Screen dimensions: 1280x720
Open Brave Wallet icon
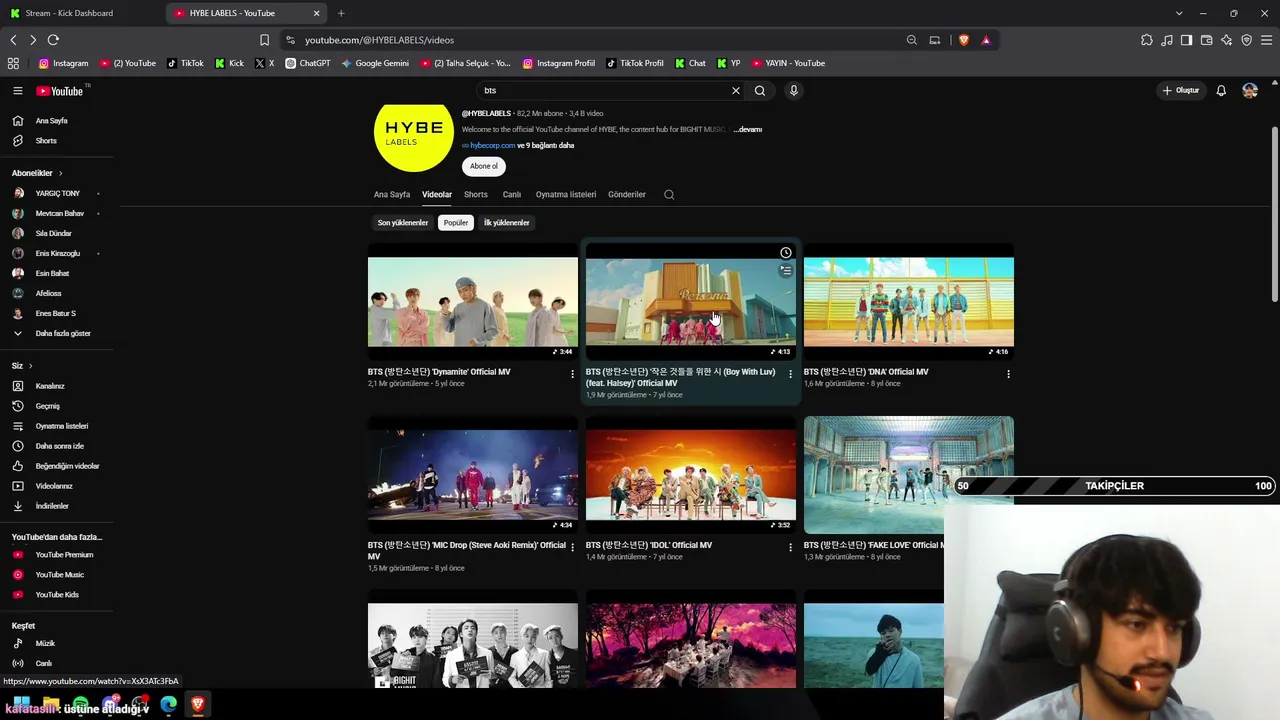(1207, 40)
